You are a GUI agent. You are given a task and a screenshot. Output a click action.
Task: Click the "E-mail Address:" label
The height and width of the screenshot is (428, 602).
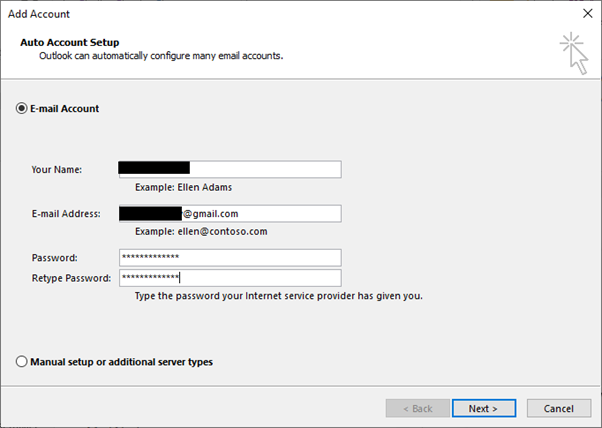pyautogui.click(x=67, y=213)
